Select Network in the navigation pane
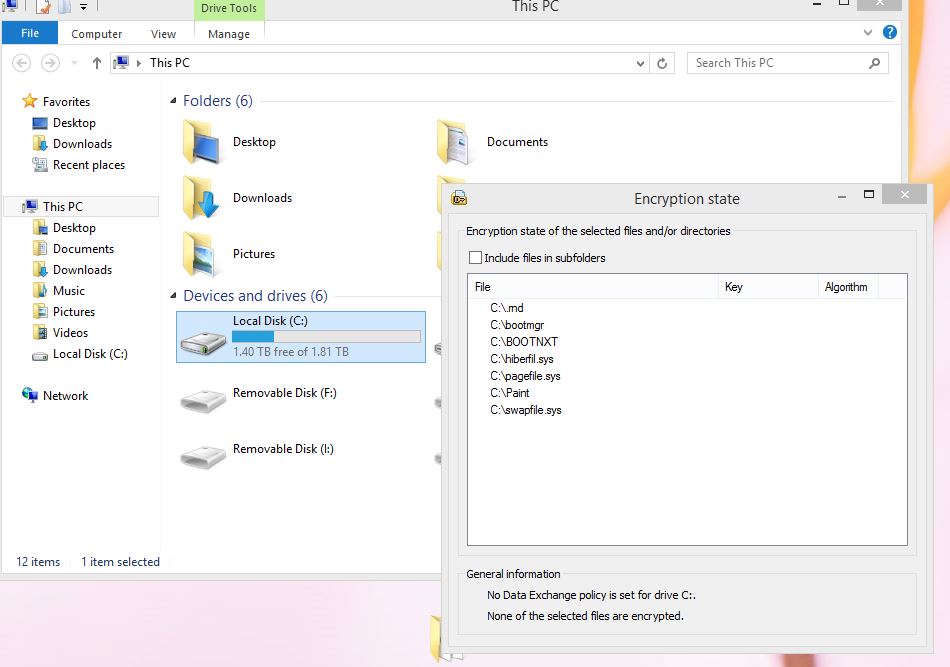This screenshot has width=950, height=667. click(65, 396)
